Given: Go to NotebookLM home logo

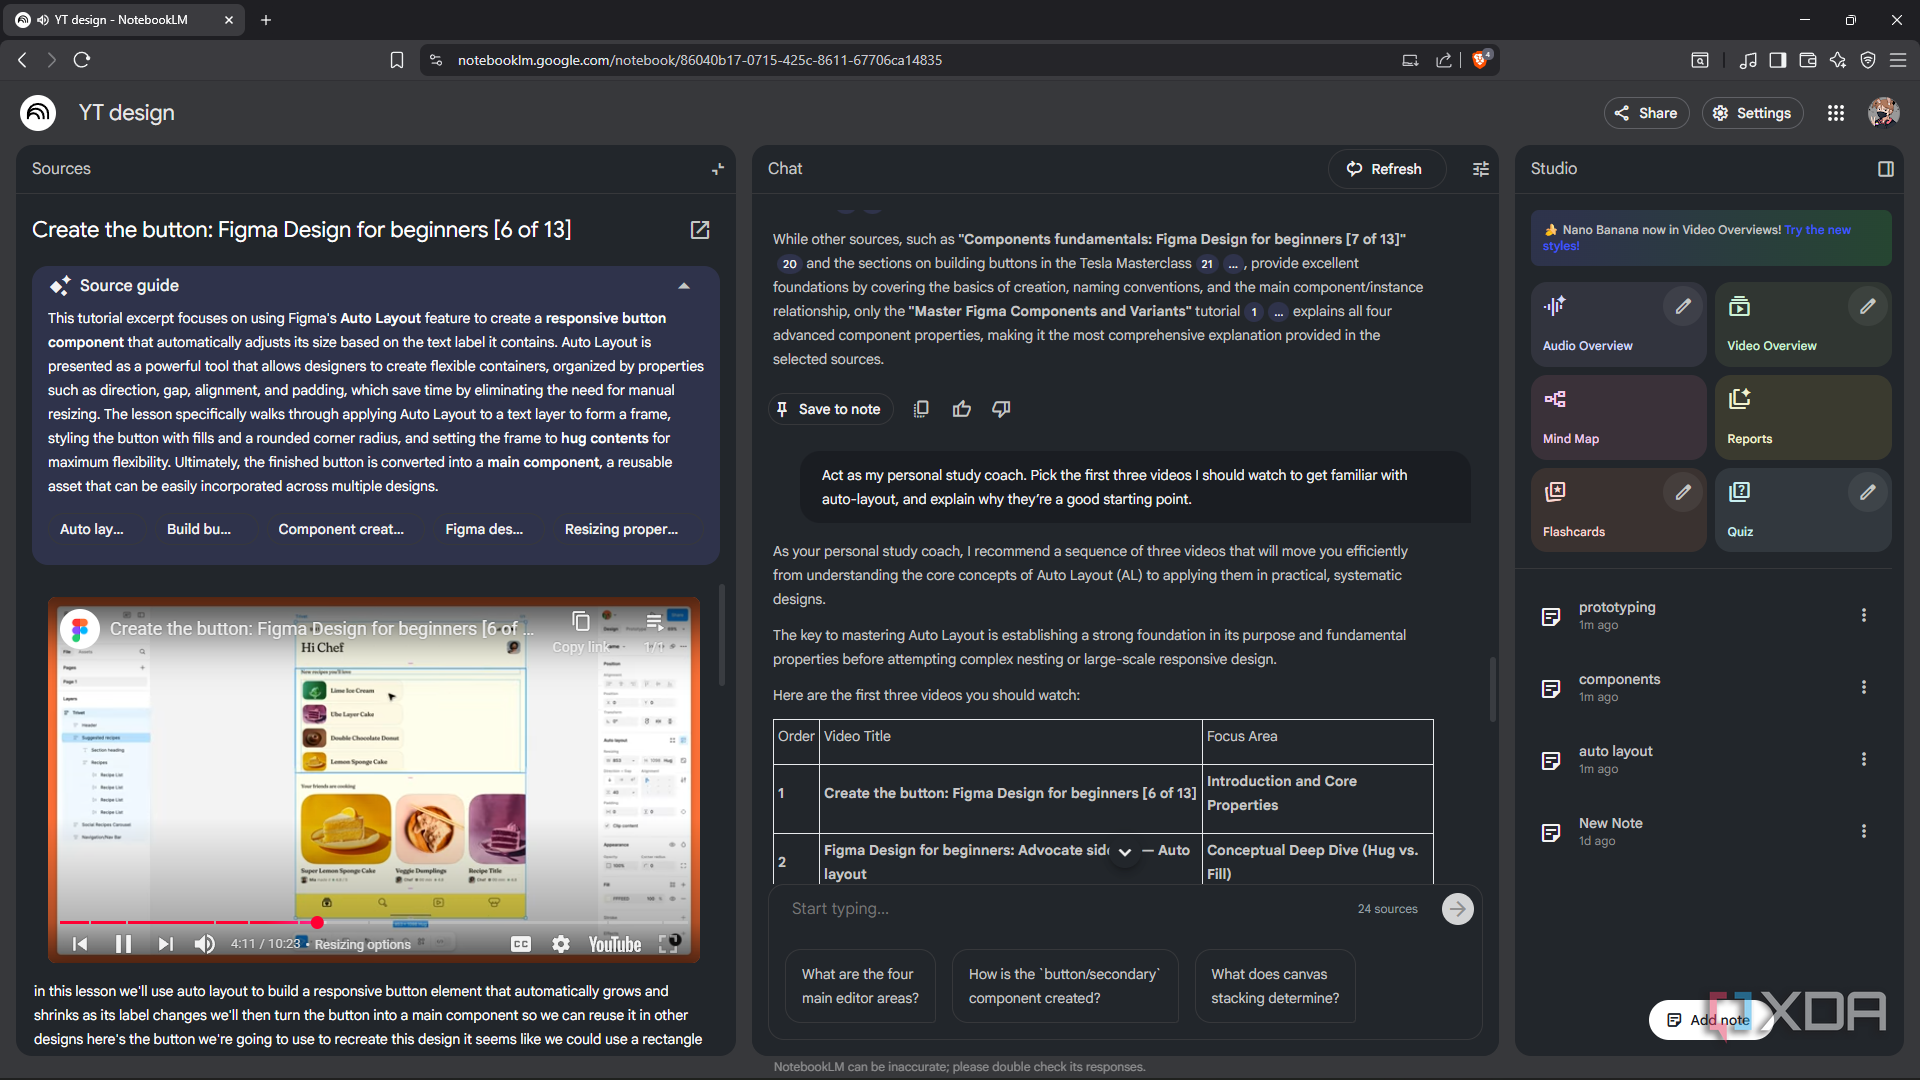Looking at the screenshot, I should (x=38, y=113).
